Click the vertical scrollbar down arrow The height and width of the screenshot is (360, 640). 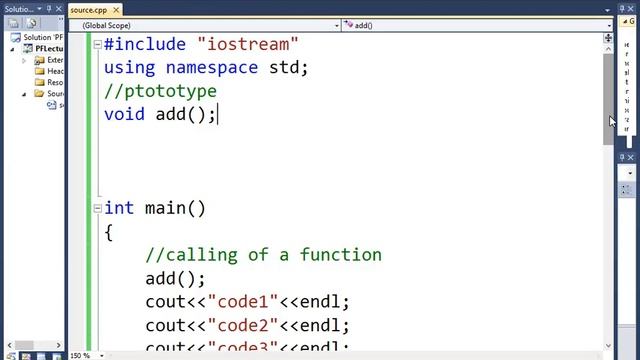tap(608, 346)
